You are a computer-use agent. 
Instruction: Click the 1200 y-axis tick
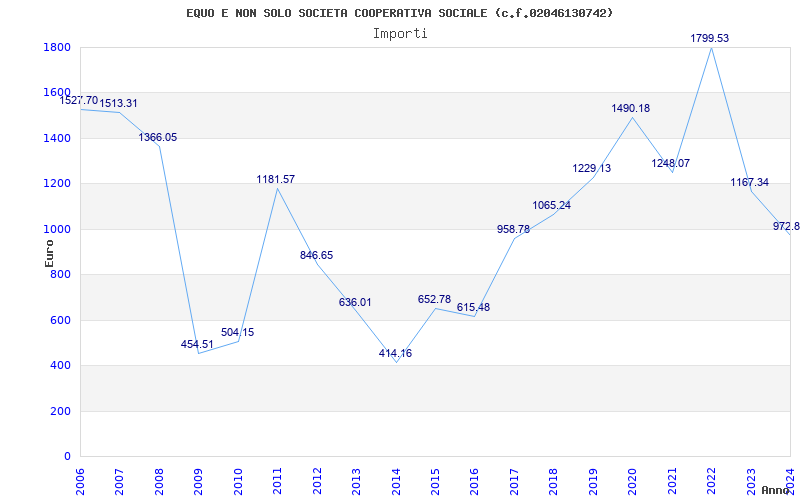[57, 184]
